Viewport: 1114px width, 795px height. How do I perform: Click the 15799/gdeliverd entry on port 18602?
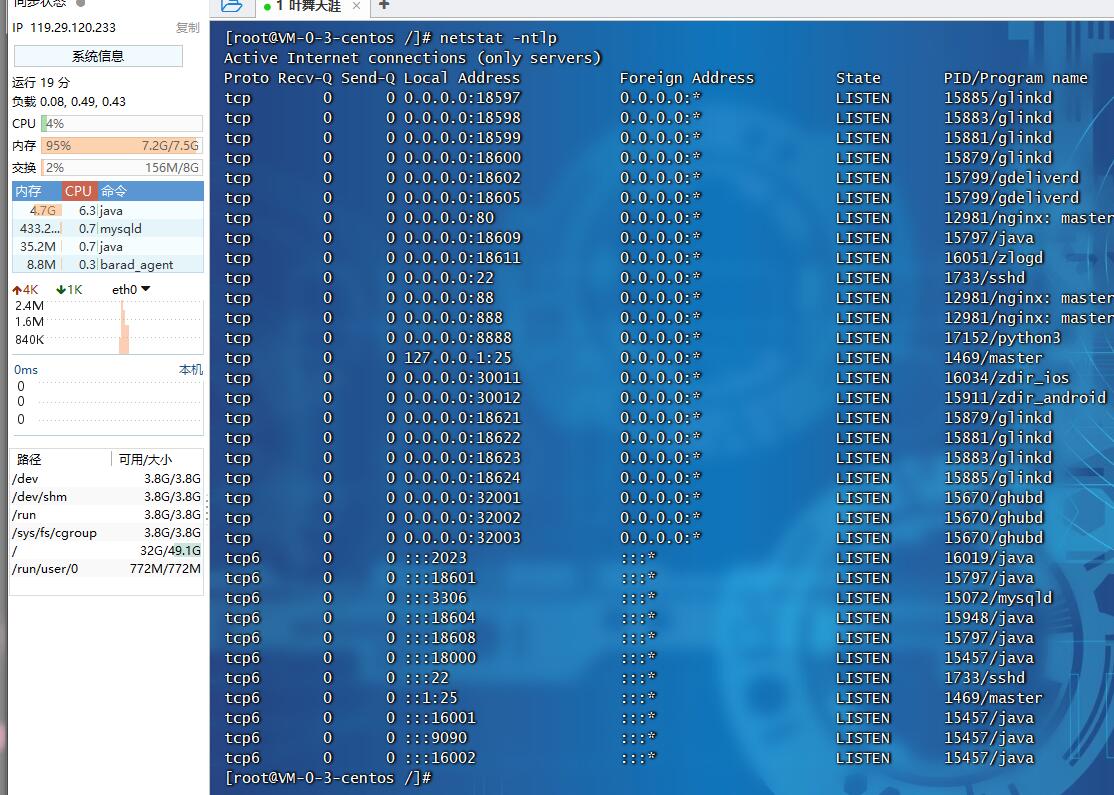pos(1012,178)
